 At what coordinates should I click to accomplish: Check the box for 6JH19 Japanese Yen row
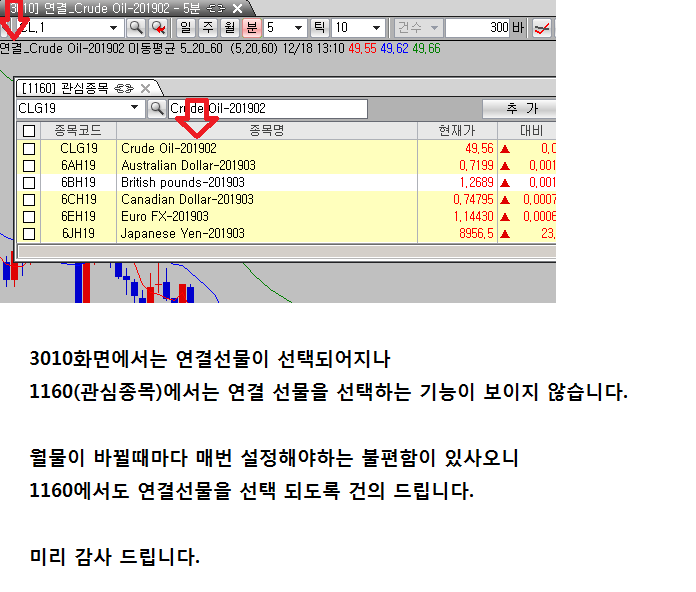tap(28, 233)
